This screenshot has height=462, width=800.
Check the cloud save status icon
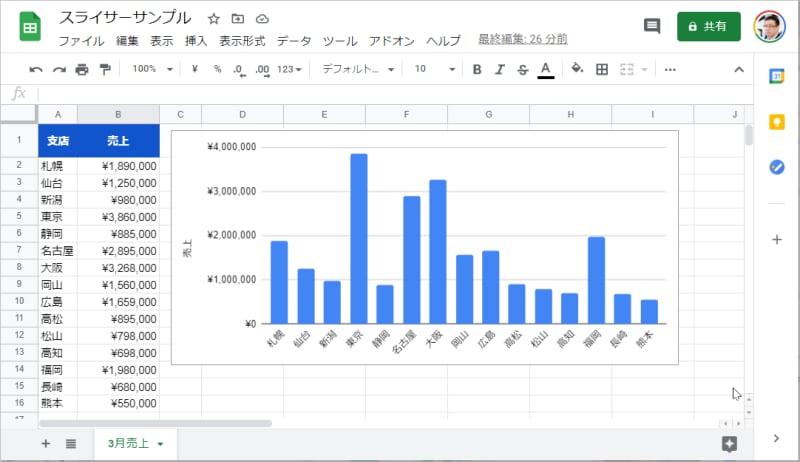[262, 19]
